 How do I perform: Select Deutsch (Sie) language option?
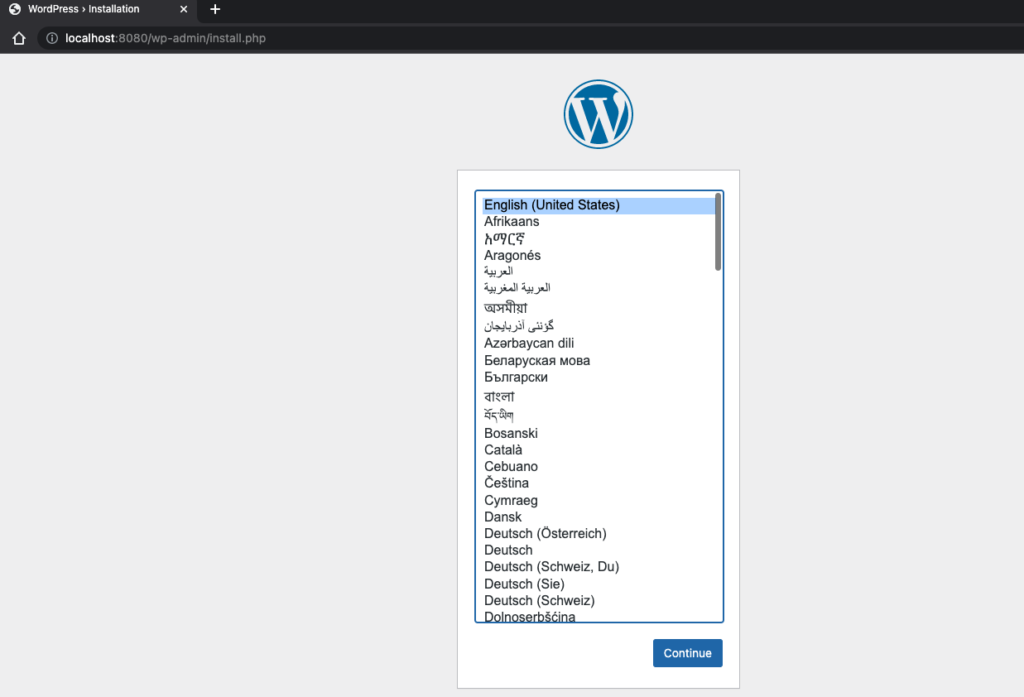599,584
